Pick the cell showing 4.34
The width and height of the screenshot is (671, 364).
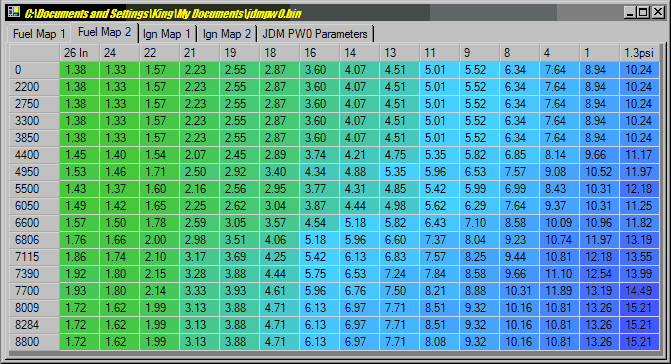320,172
